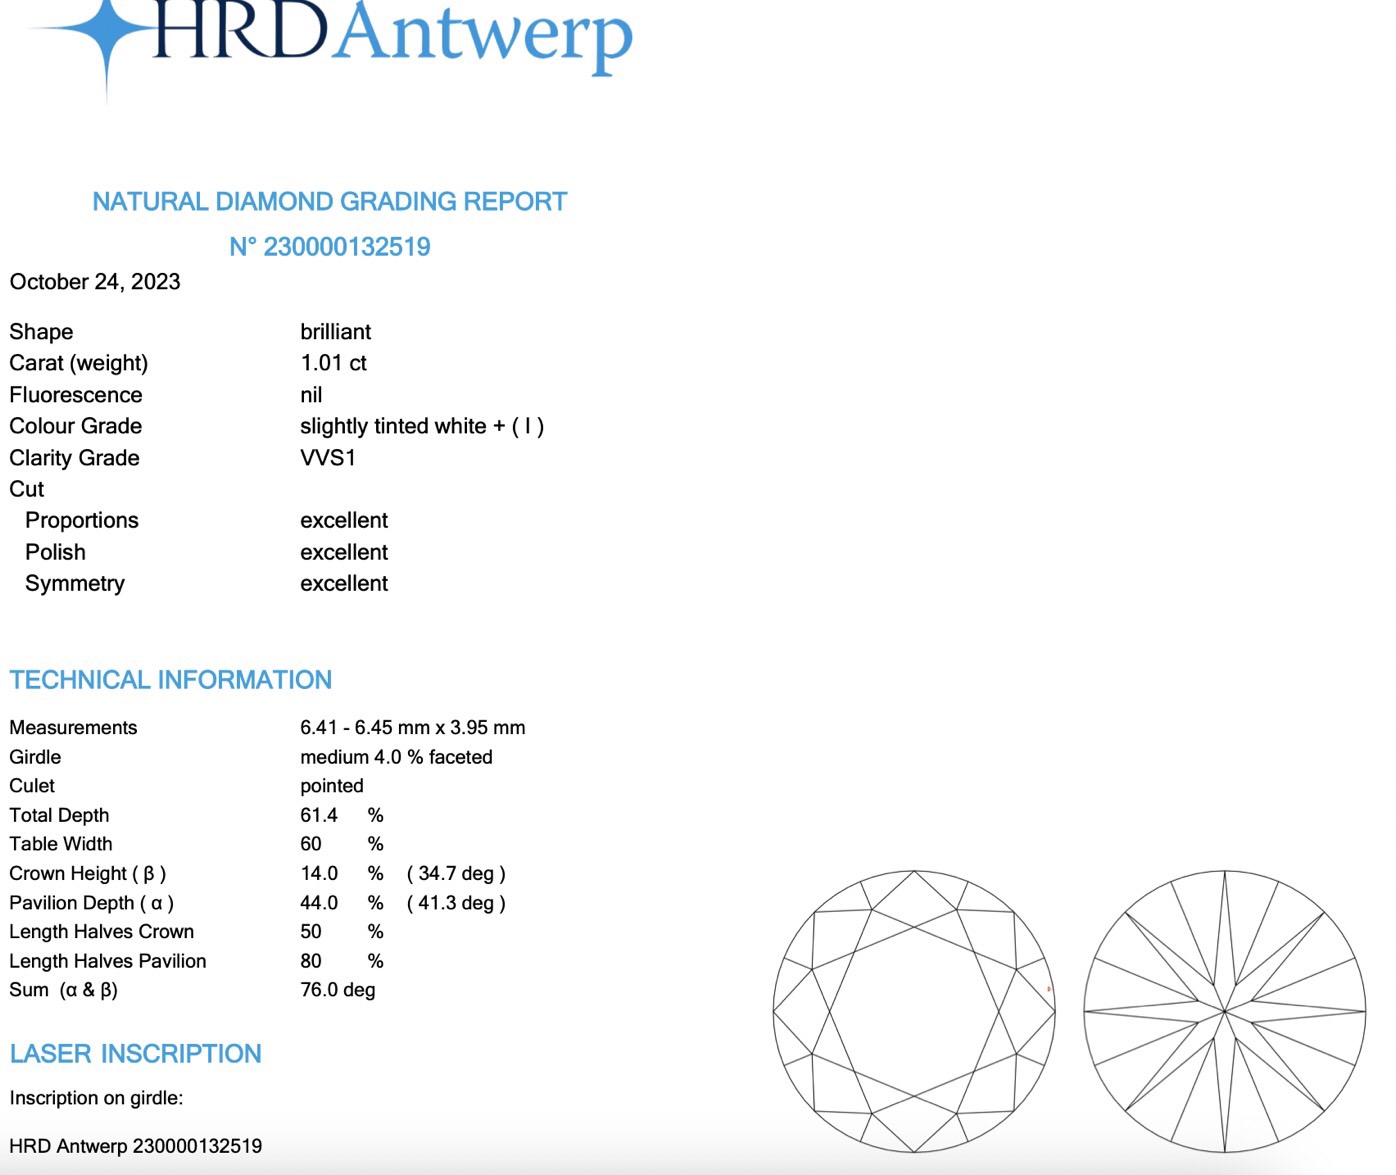Image resolution: width=1396 pixels, height=1175 pixels.
Task: Click the pavilion angle ( 41.3 deg )
Action: point(456,903)
